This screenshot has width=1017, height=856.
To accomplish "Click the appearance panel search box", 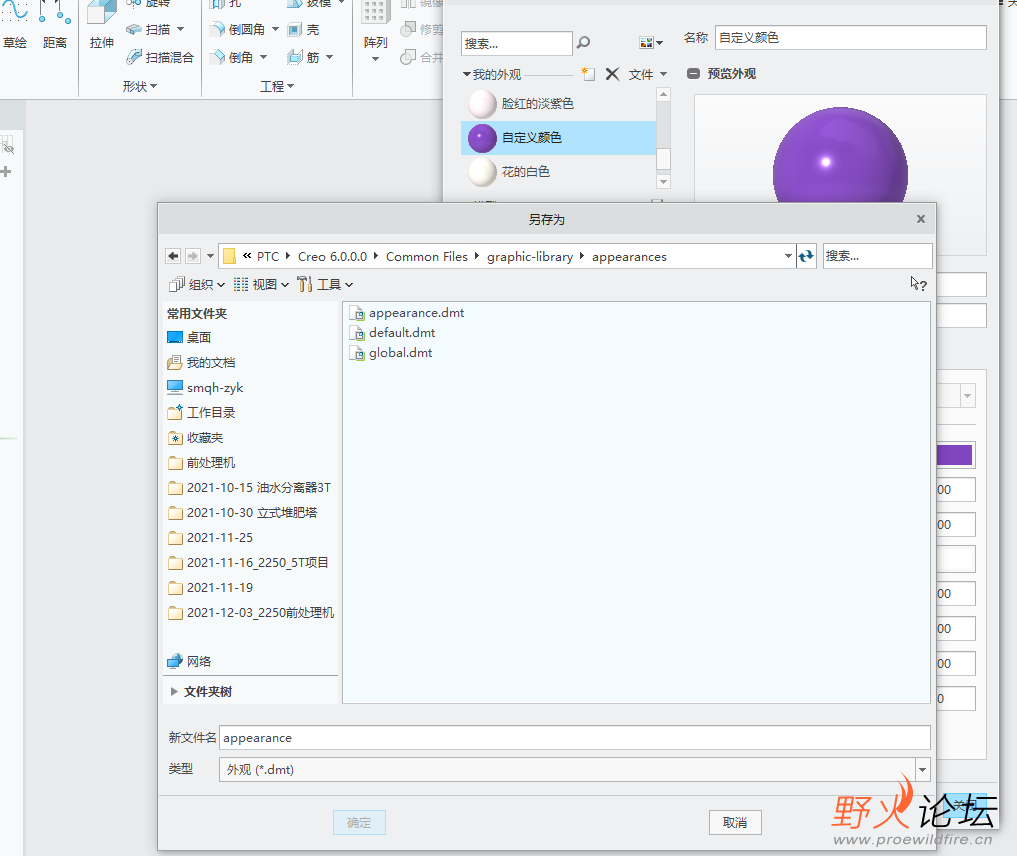I will coord(517,43).
